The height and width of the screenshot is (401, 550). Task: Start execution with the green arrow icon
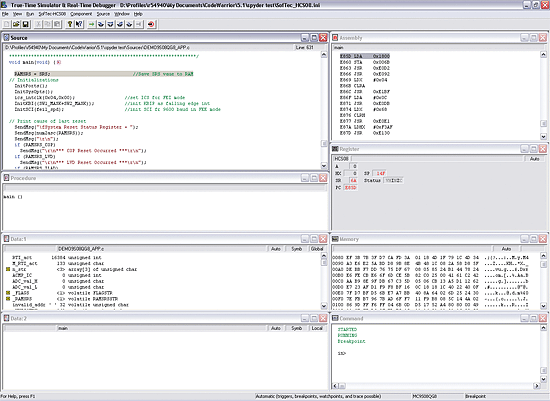[x=92, y=24]
